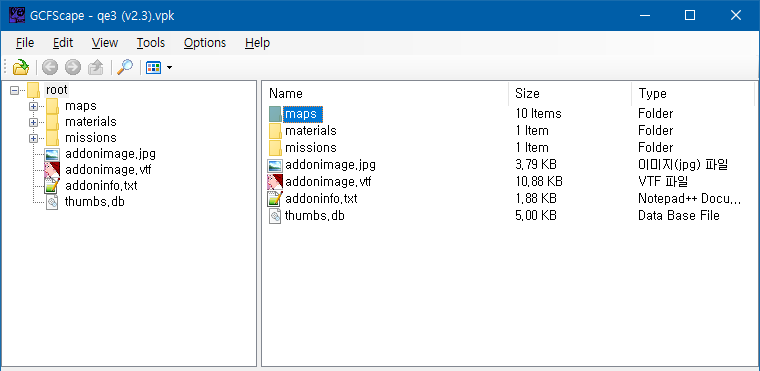Click addoninfo.txt notepad icon in tree

(x=52, y=186)
